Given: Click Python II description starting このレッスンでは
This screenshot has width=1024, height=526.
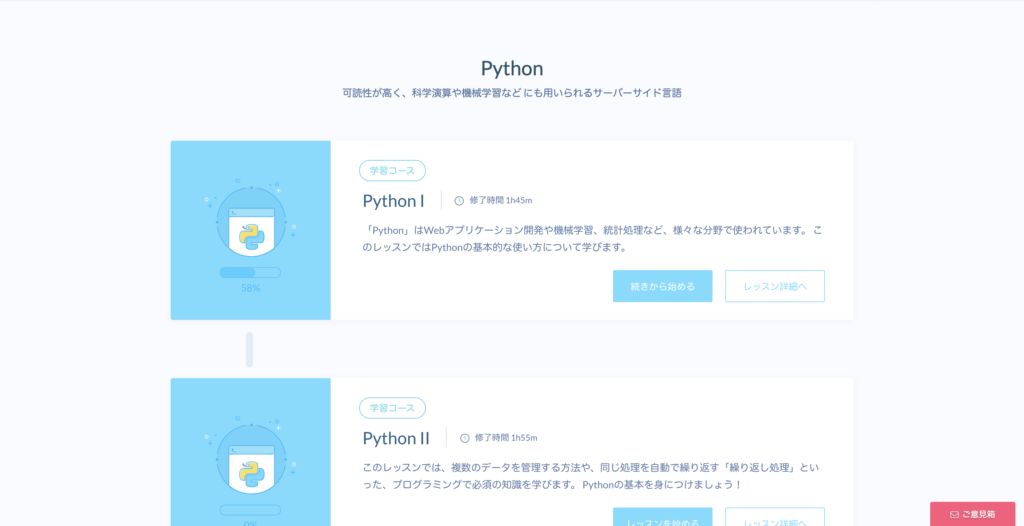Looking at the screenshot, I should tap(591, 476).
